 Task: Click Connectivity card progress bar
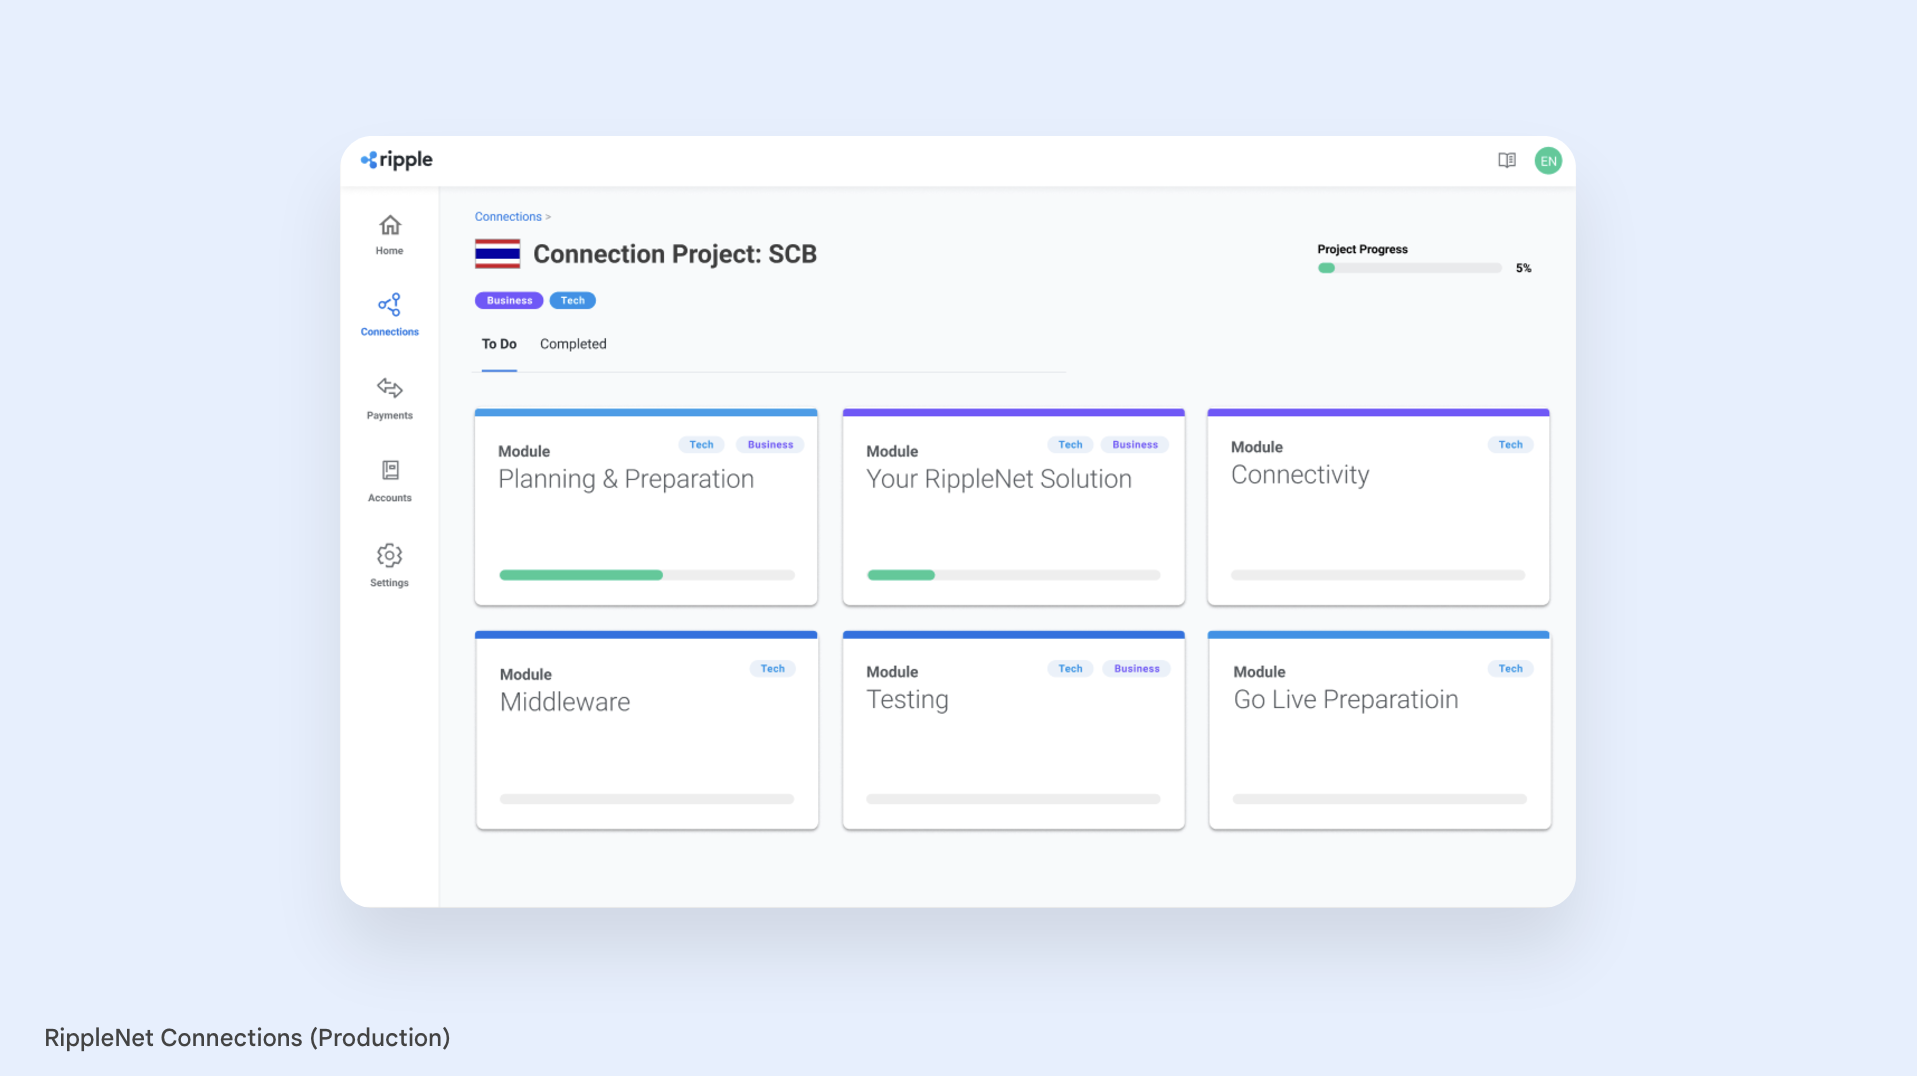pos(1378,575)
